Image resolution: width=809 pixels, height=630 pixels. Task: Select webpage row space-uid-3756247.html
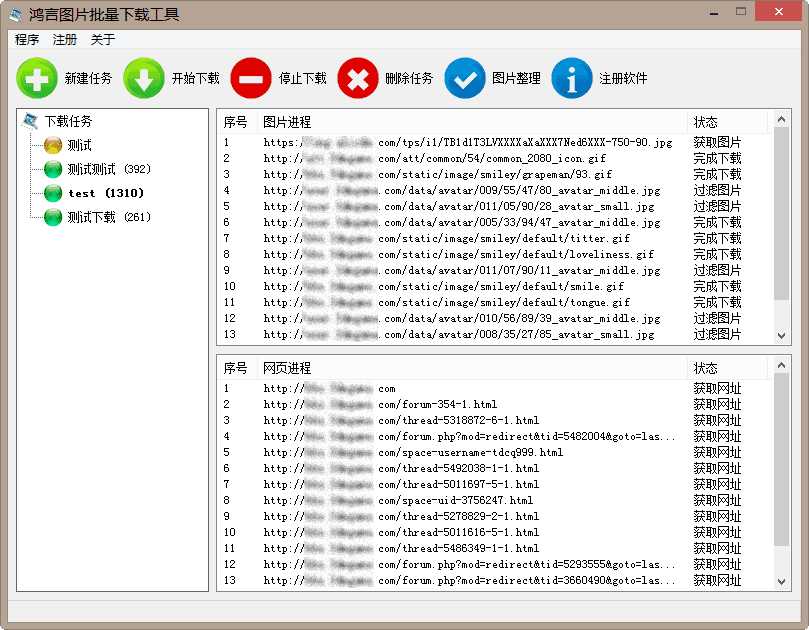point(495,500)
